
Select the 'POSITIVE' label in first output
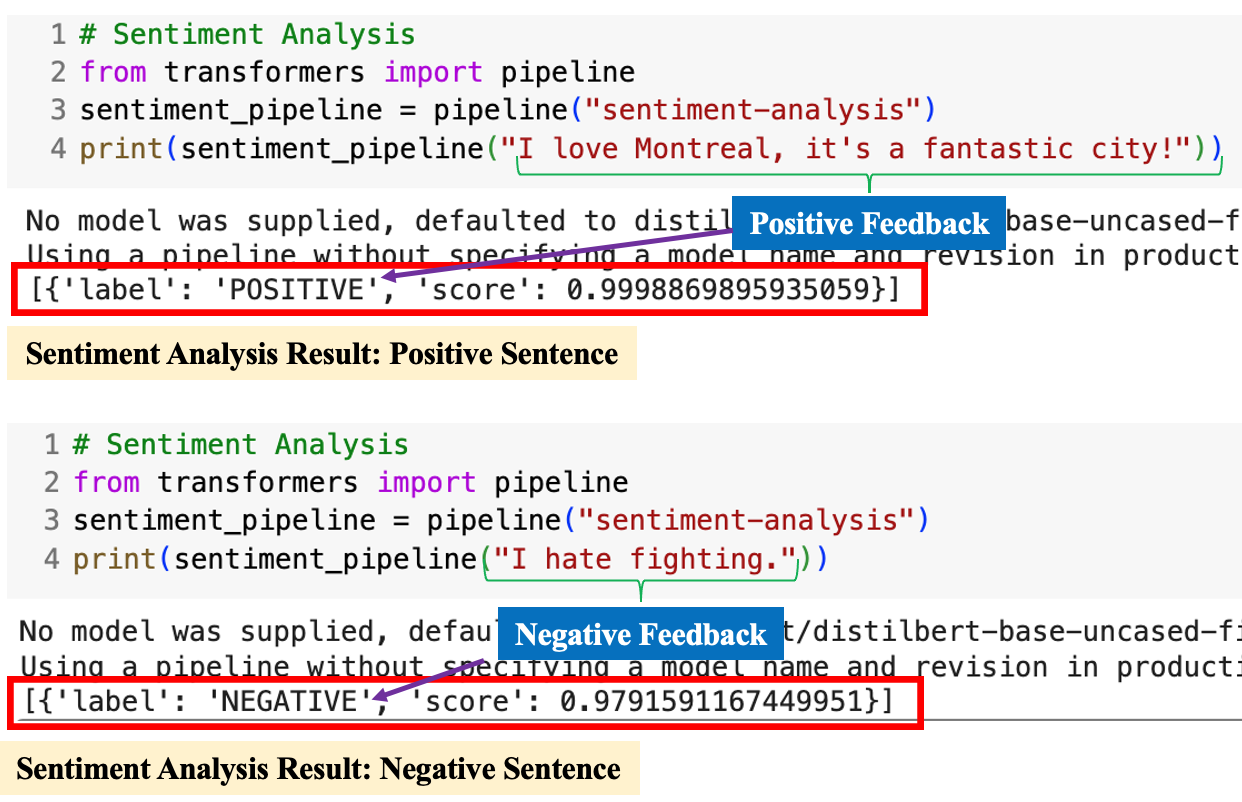point(303,291)
